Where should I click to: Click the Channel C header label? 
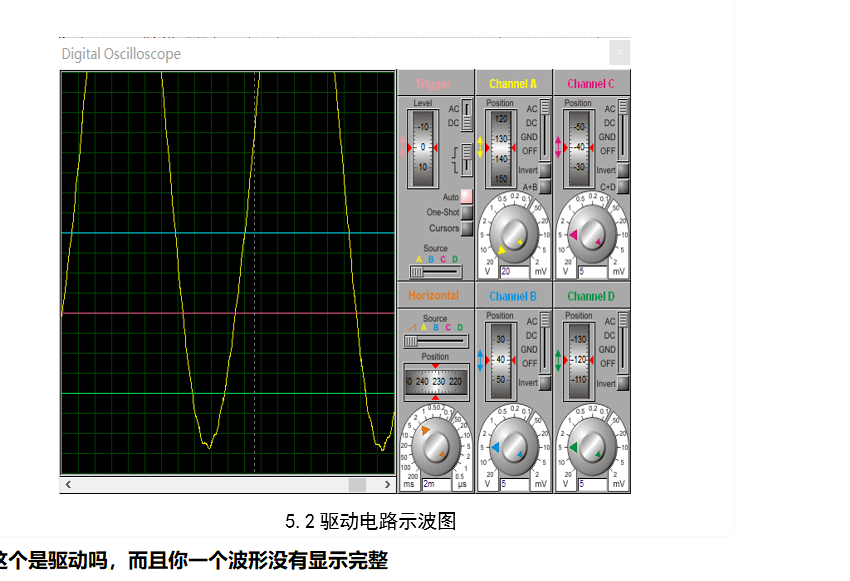pyautogui.click(x=591, y=84)
